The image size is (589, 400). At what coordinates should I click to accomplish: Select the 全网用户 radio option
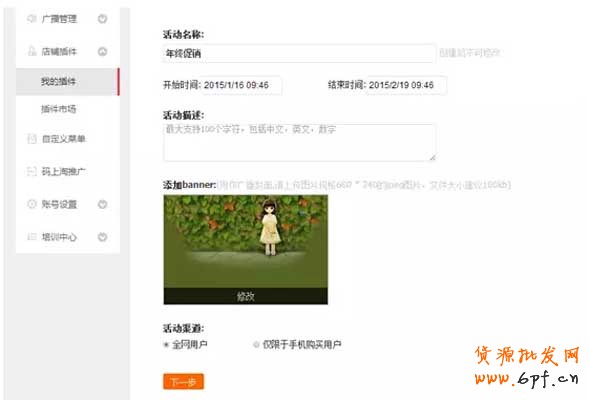pyautogui.click(x=166, y=344)
